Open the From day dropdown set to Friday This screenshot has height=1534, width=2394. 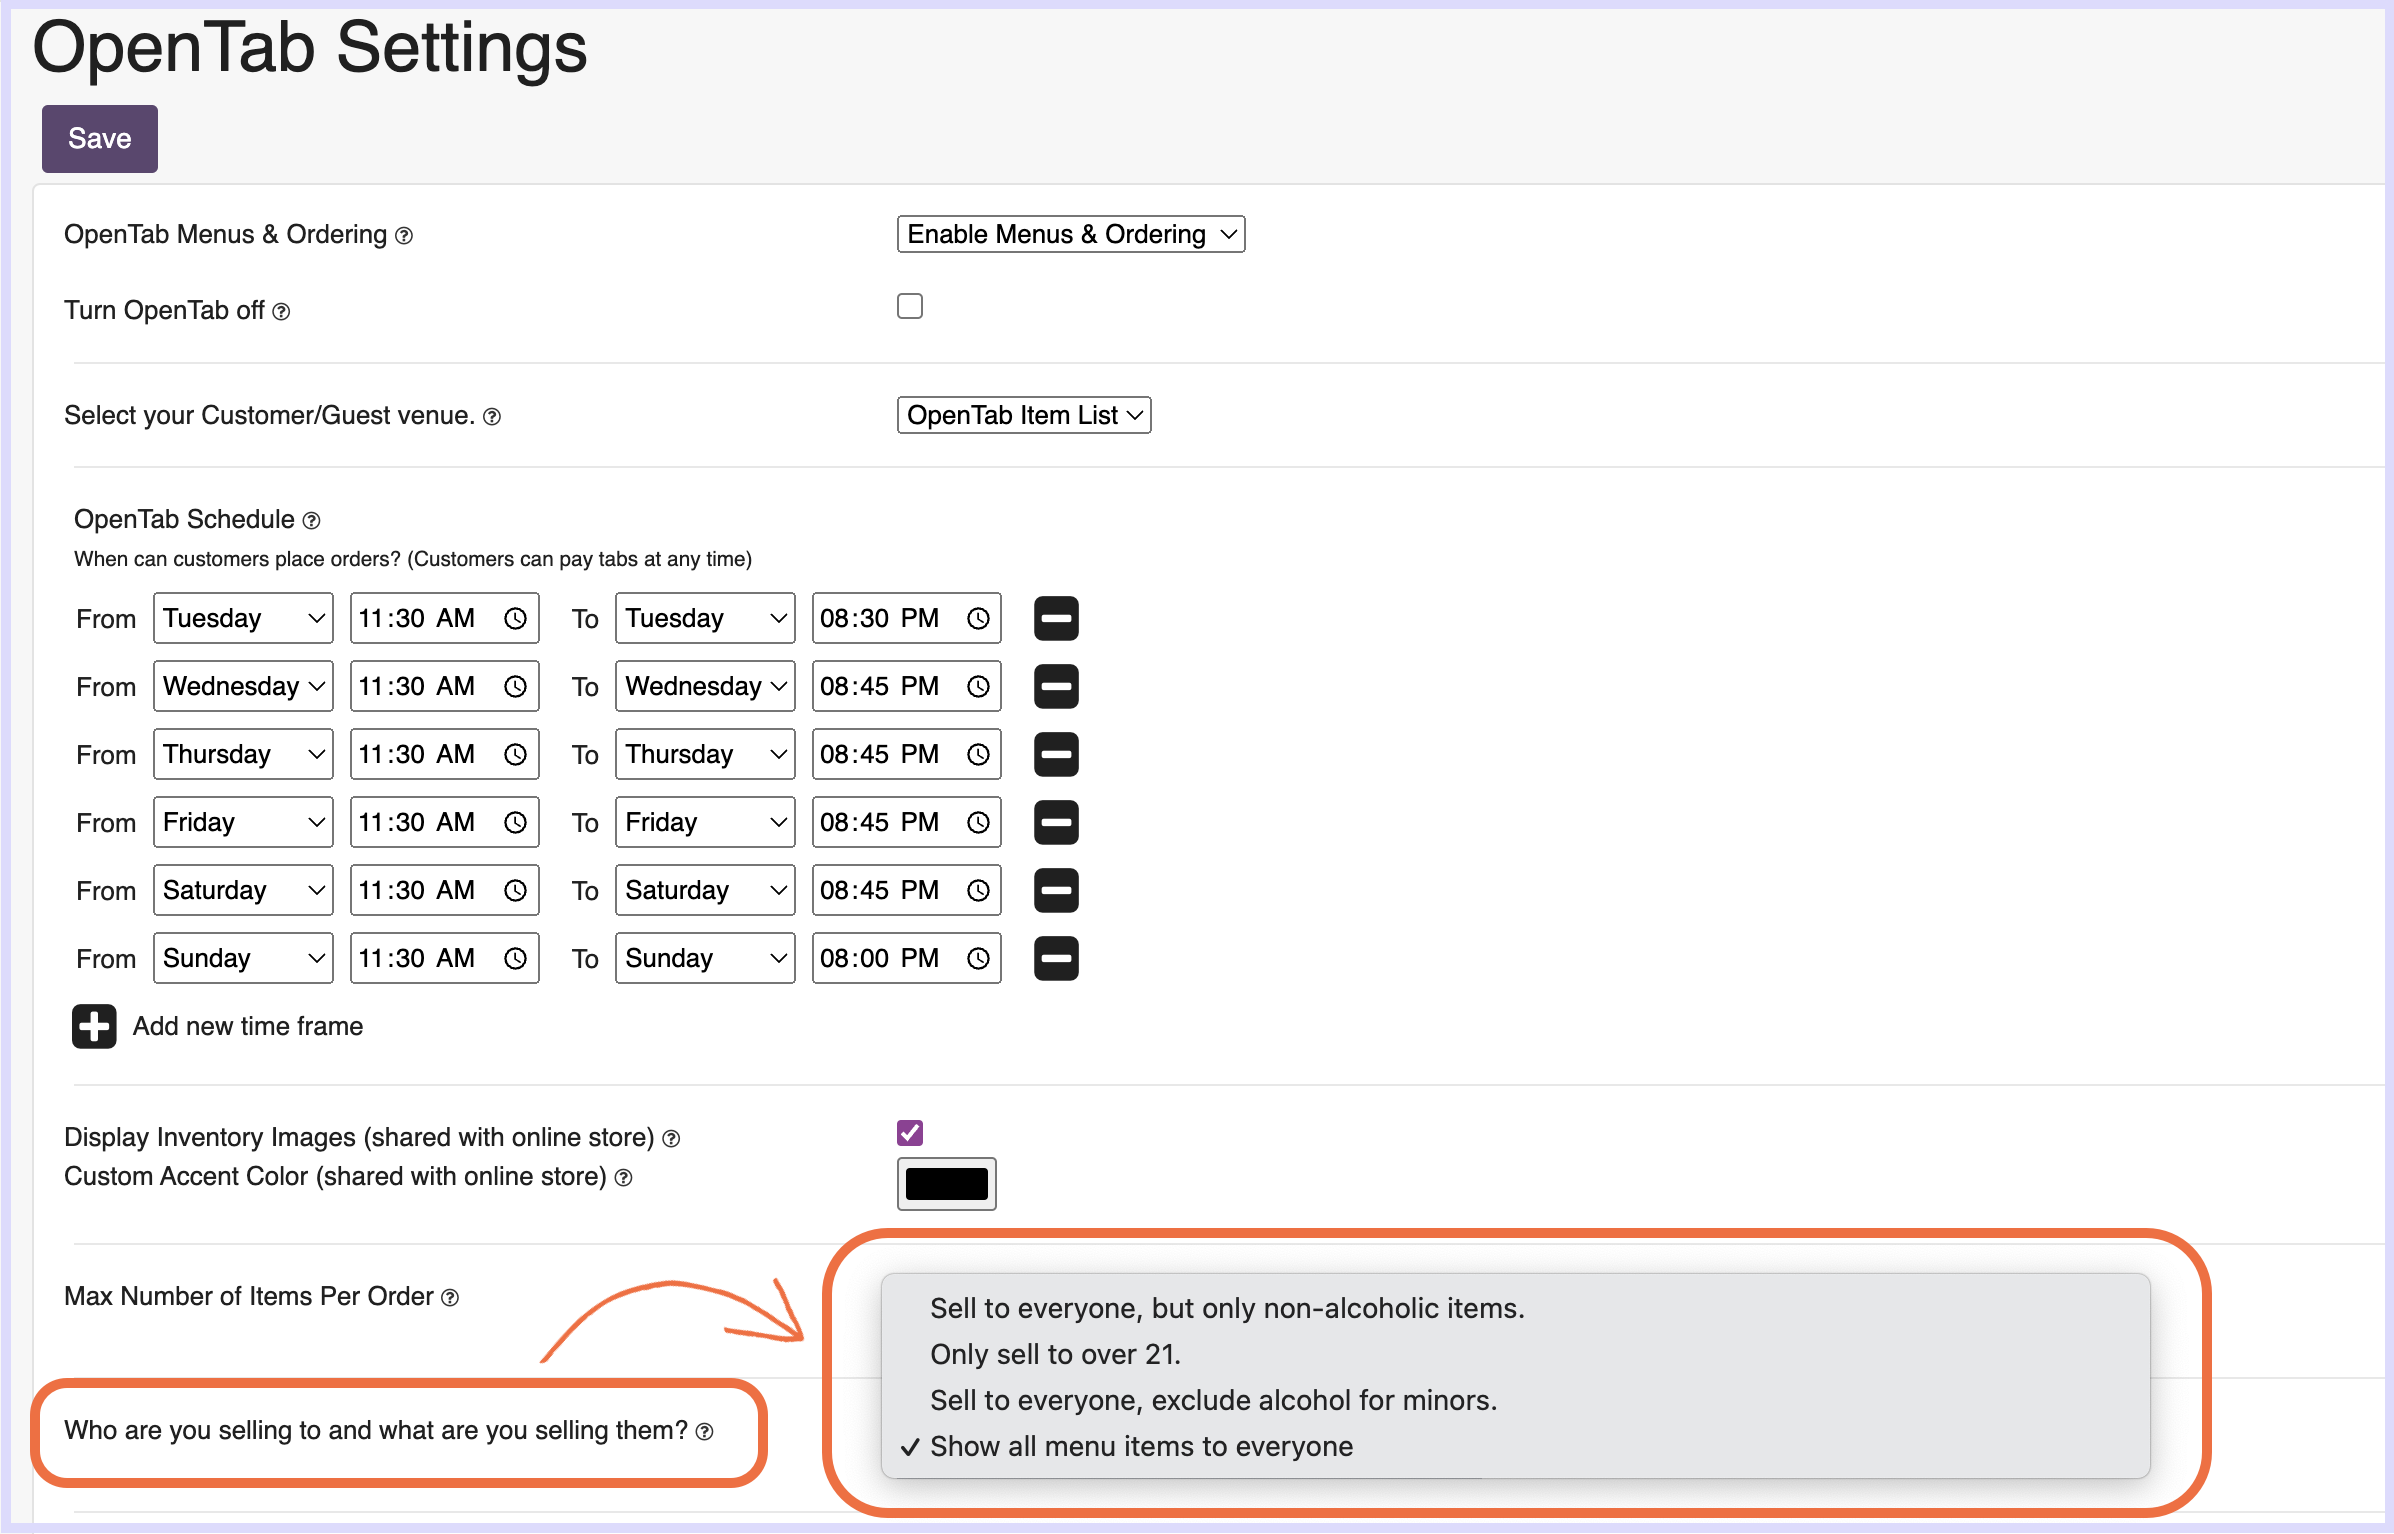pyautogui.click(x=243, y=822)
